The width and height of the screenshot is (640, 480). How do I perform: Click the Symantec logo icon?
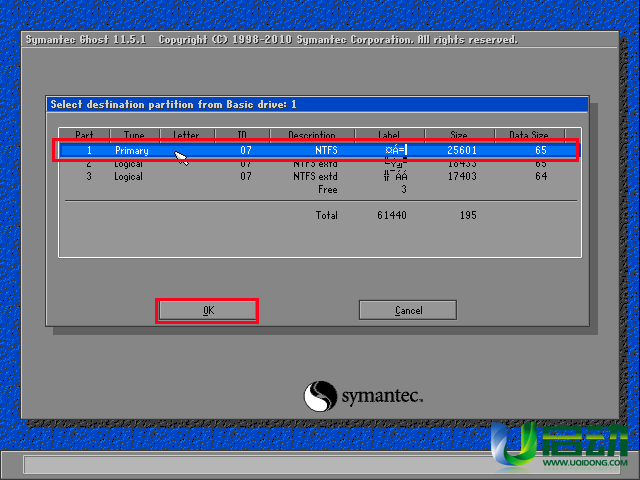pyautogui.click(x=320, y=396)
